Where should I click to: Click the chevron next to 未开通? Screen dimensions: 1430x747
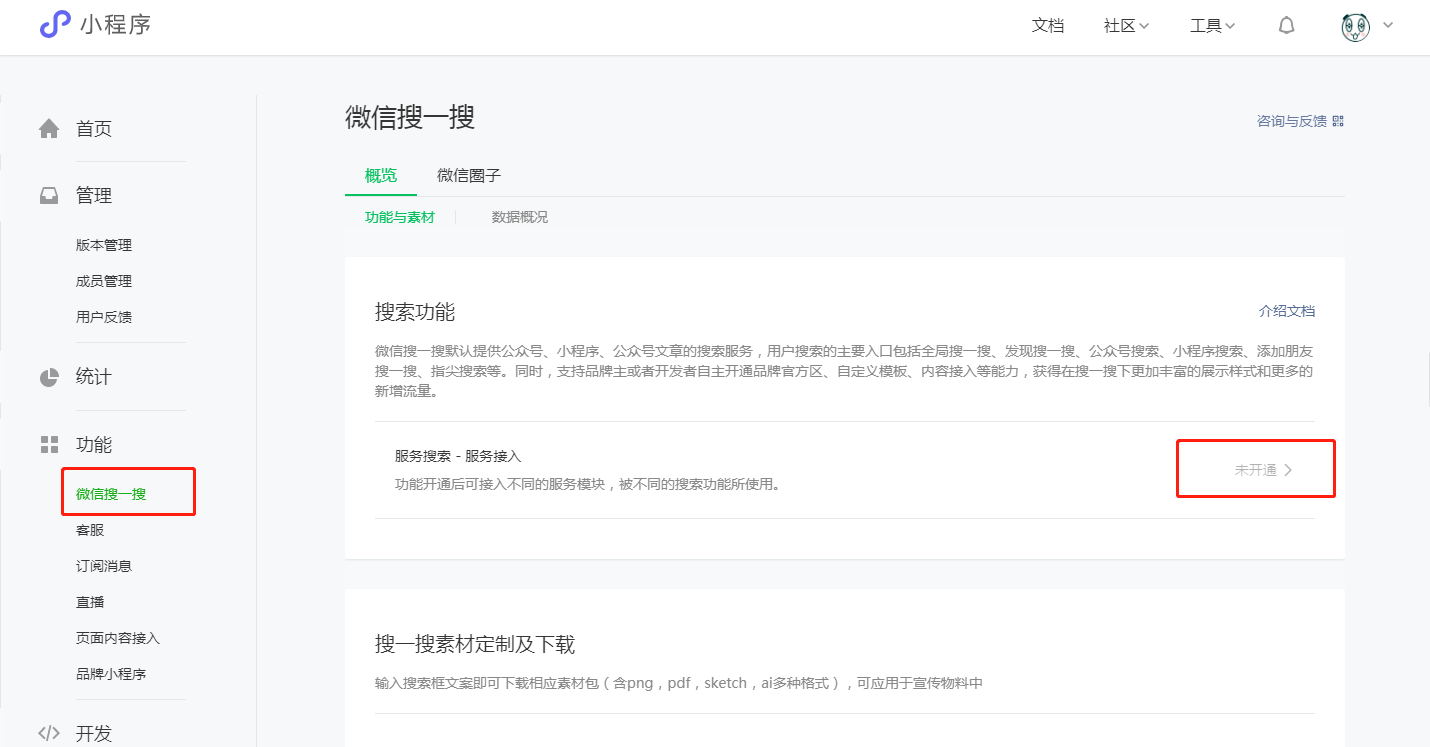[x=1288, y=470]
